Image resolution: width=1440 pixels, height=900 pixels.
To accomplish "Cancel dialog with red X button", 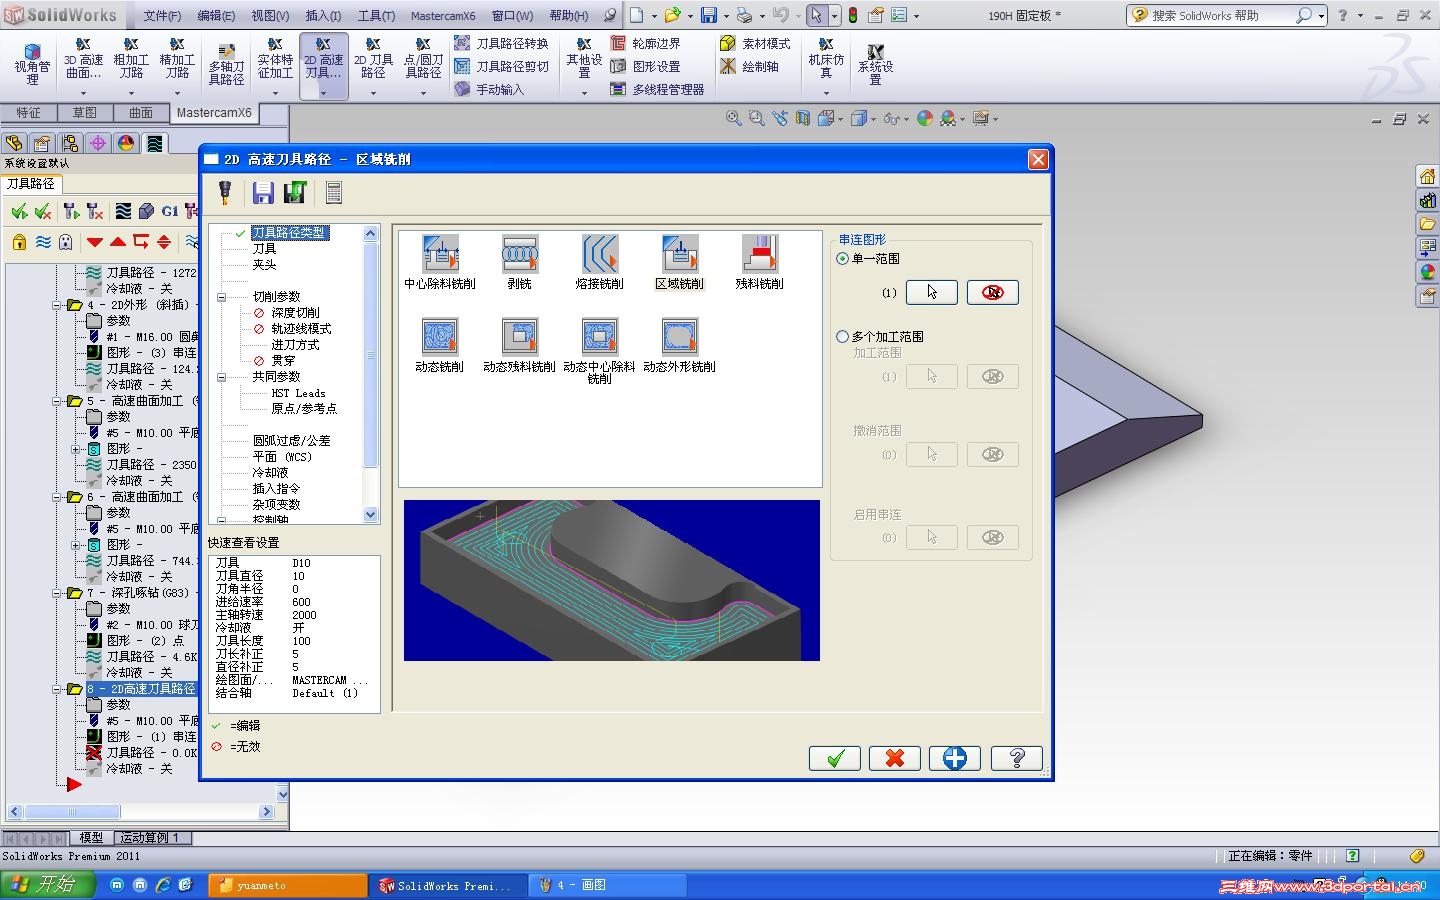I will pyautogui.click(x=895, y=758).
